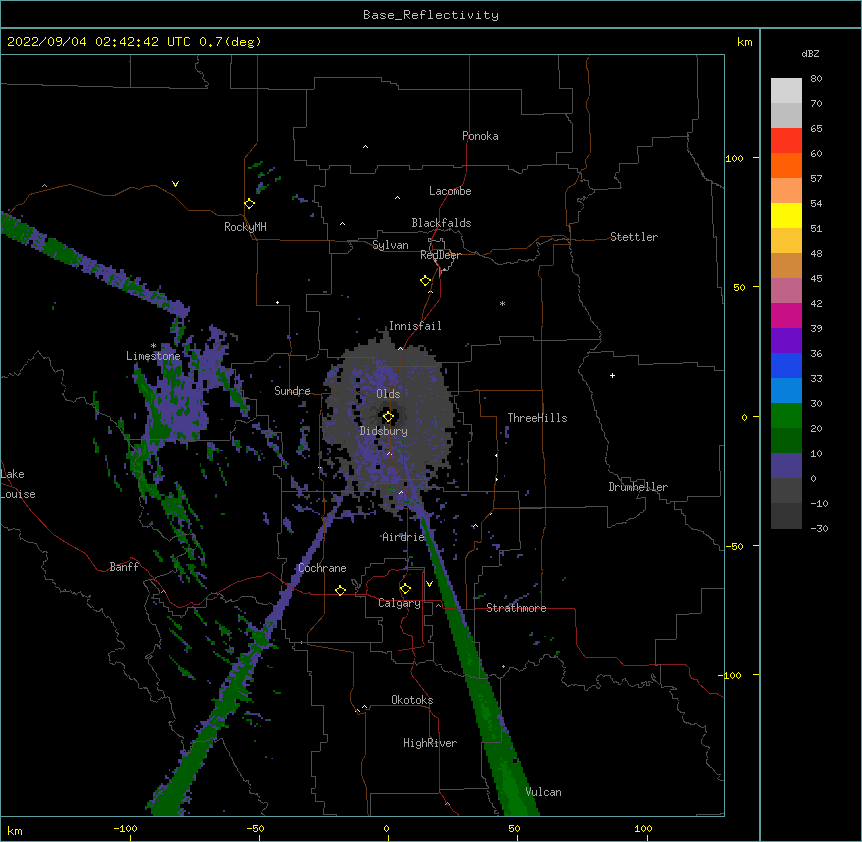Viewport: 862px width, 842px height.
Task: Select the 42 dBZ magenta color swatch
Action: tap(786, 315)
